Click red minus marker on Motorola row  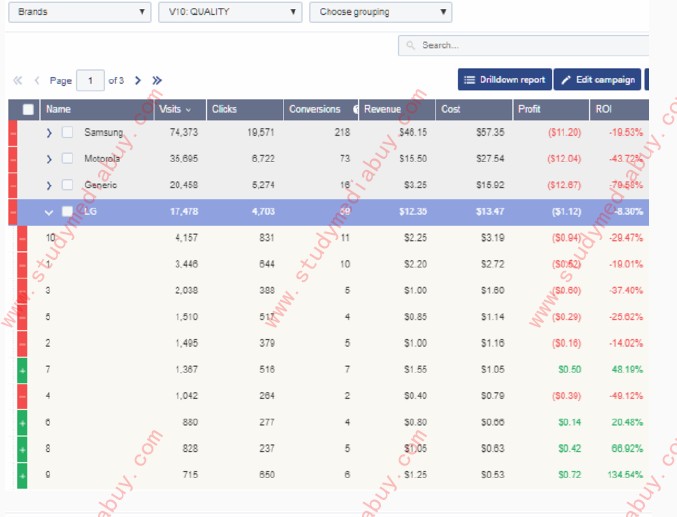(x=13, y=159)
